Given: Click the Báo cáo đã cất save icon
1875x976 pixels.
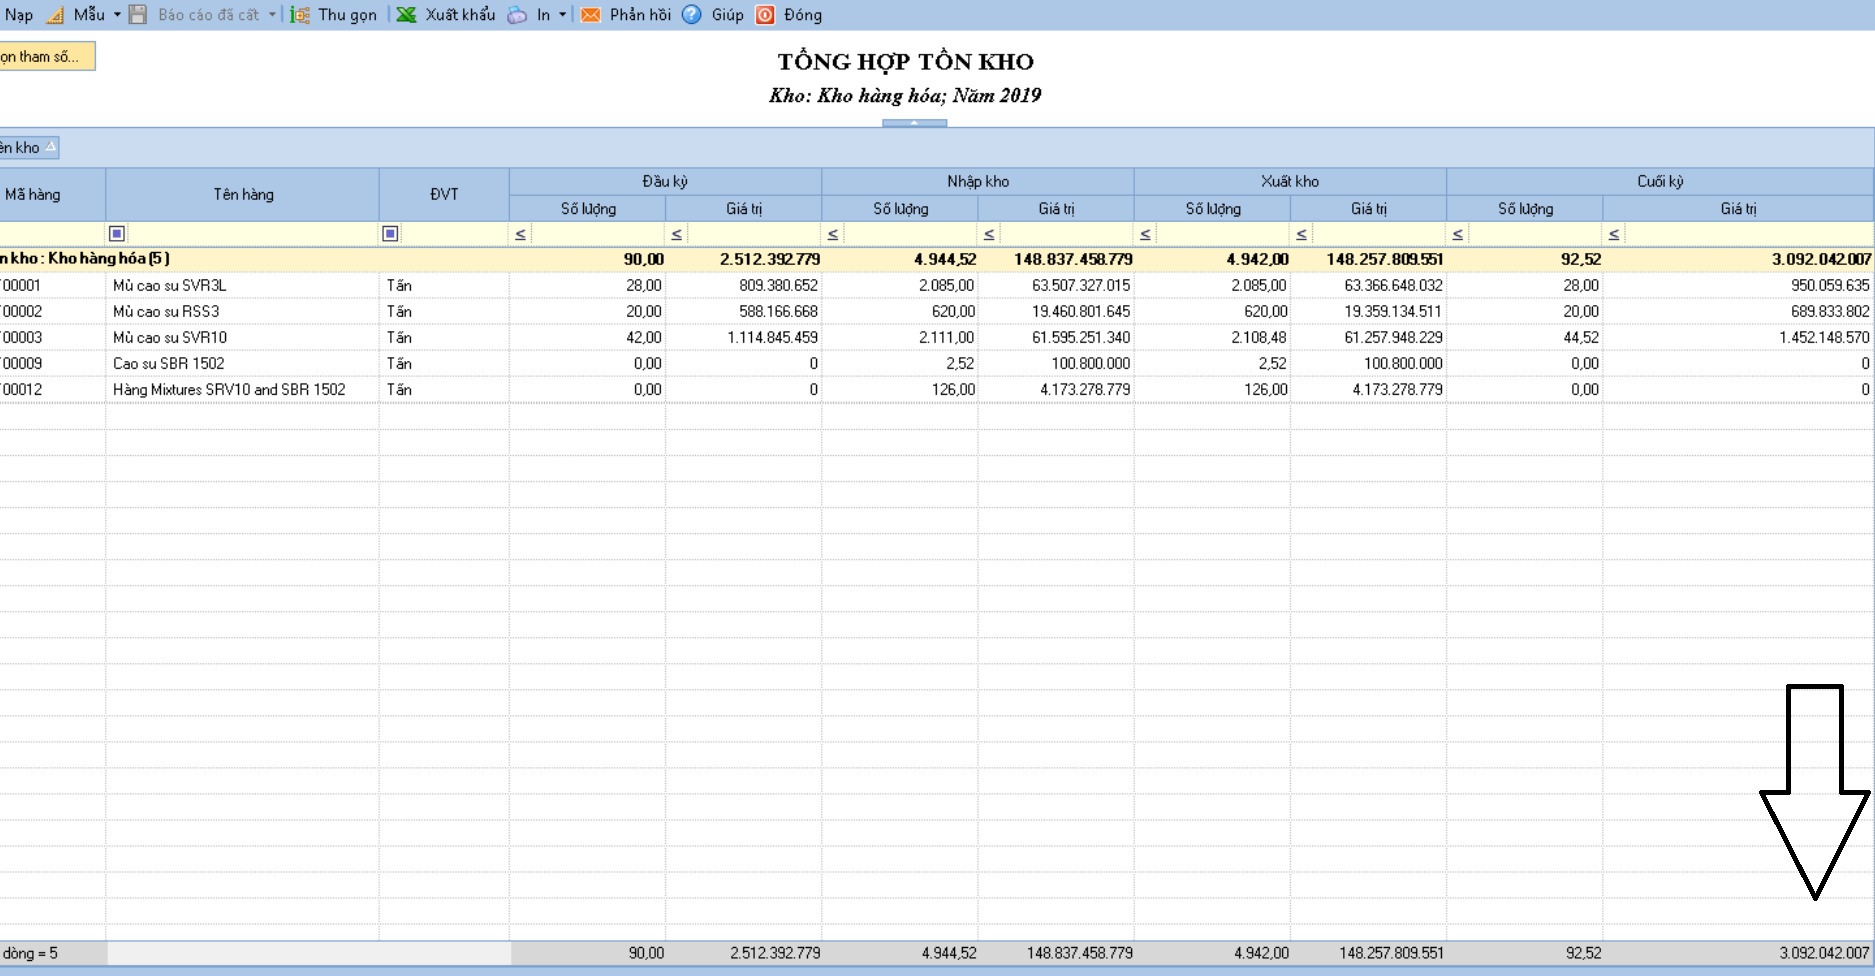Looking at the screenshot, I should [x=139, y=15].
